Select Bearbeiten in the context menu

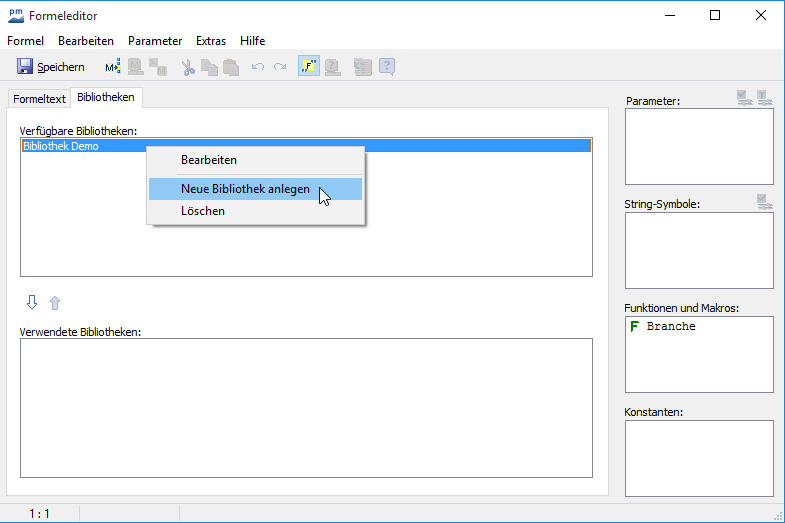209,159
